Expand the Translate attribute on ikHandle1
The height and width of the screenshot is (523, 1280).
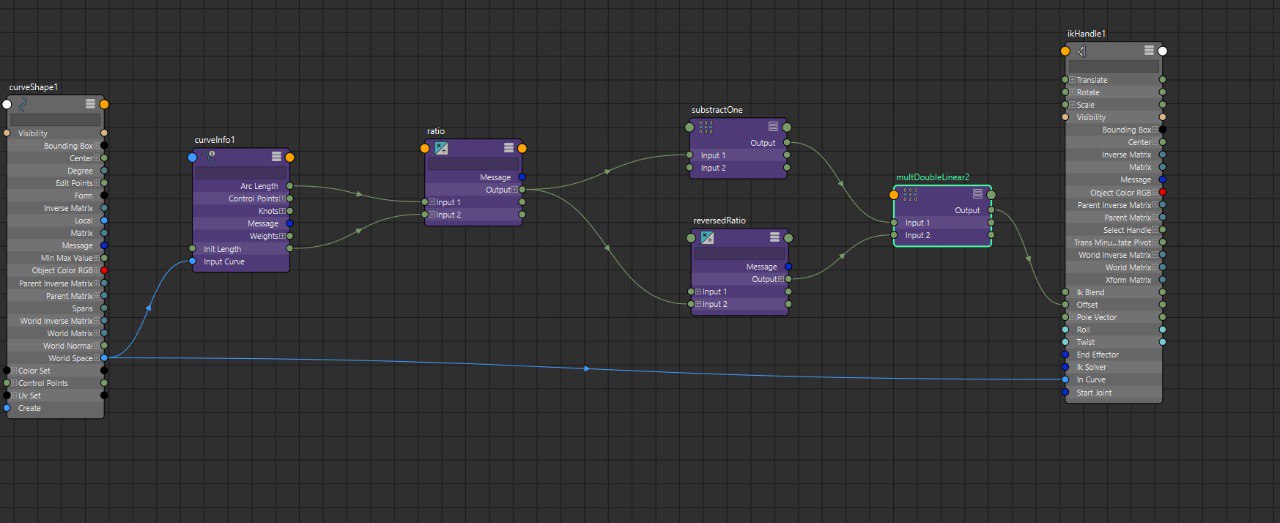point(1072,80)
